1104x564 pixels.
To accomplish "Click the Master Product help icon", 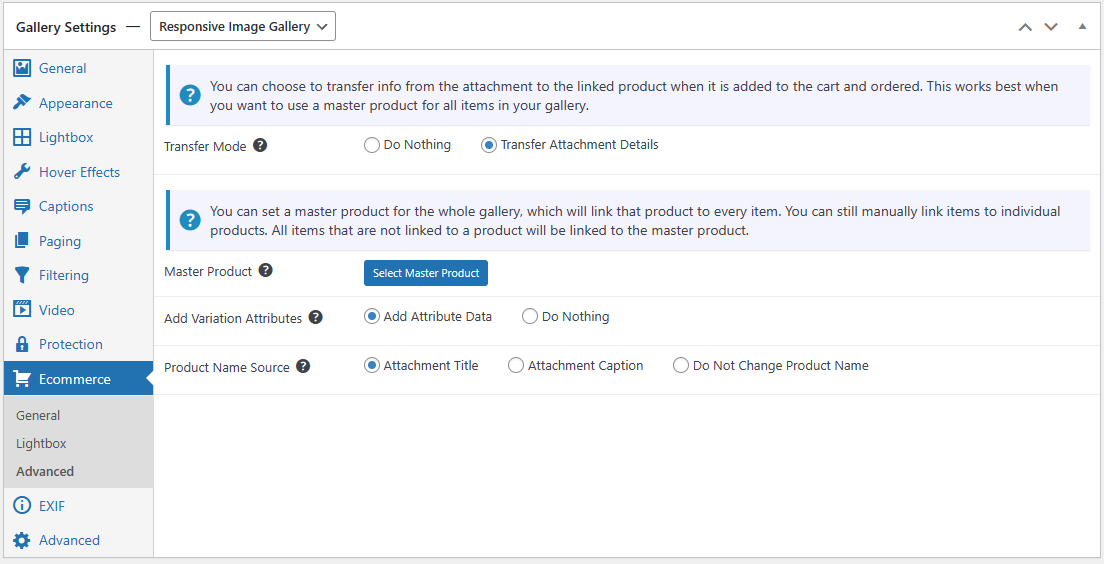I will click(x=265, y=270).
